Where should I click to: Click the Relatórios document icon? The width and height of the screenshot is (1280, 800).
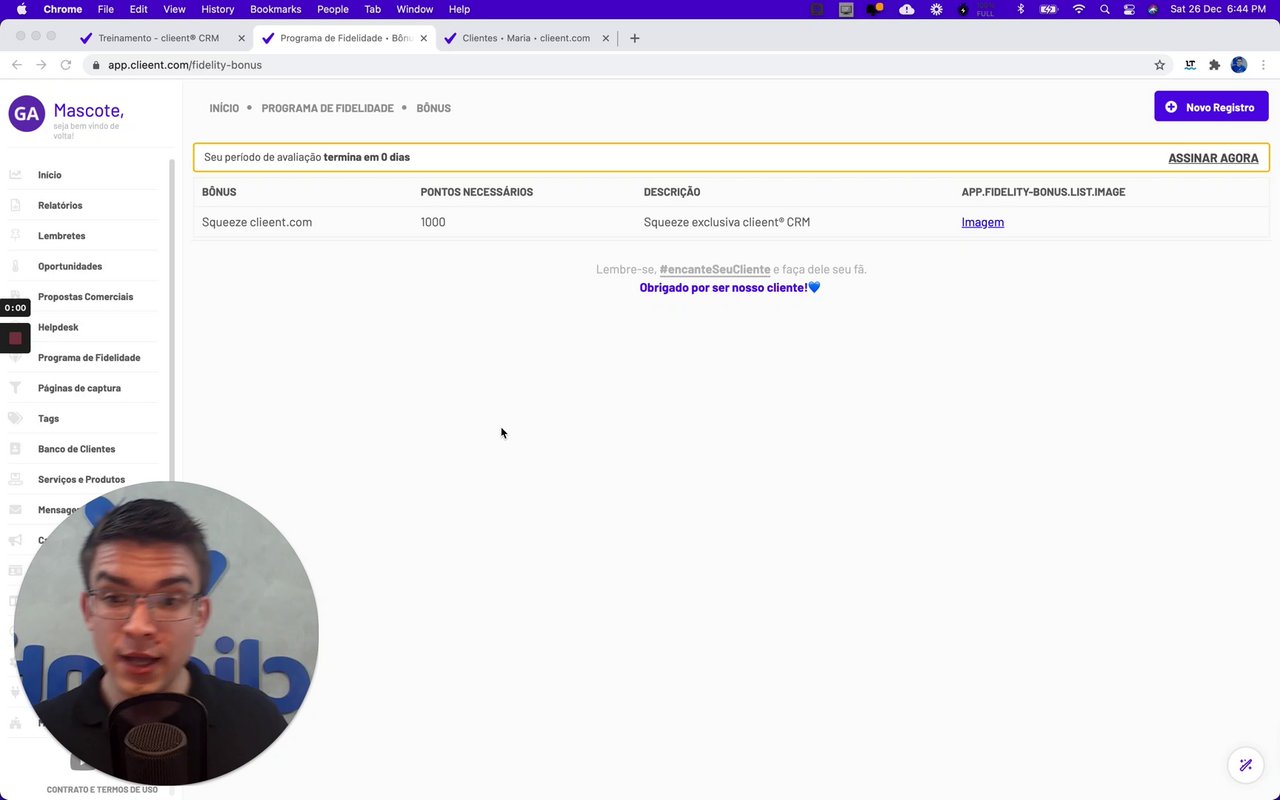(x=15, y=205)
